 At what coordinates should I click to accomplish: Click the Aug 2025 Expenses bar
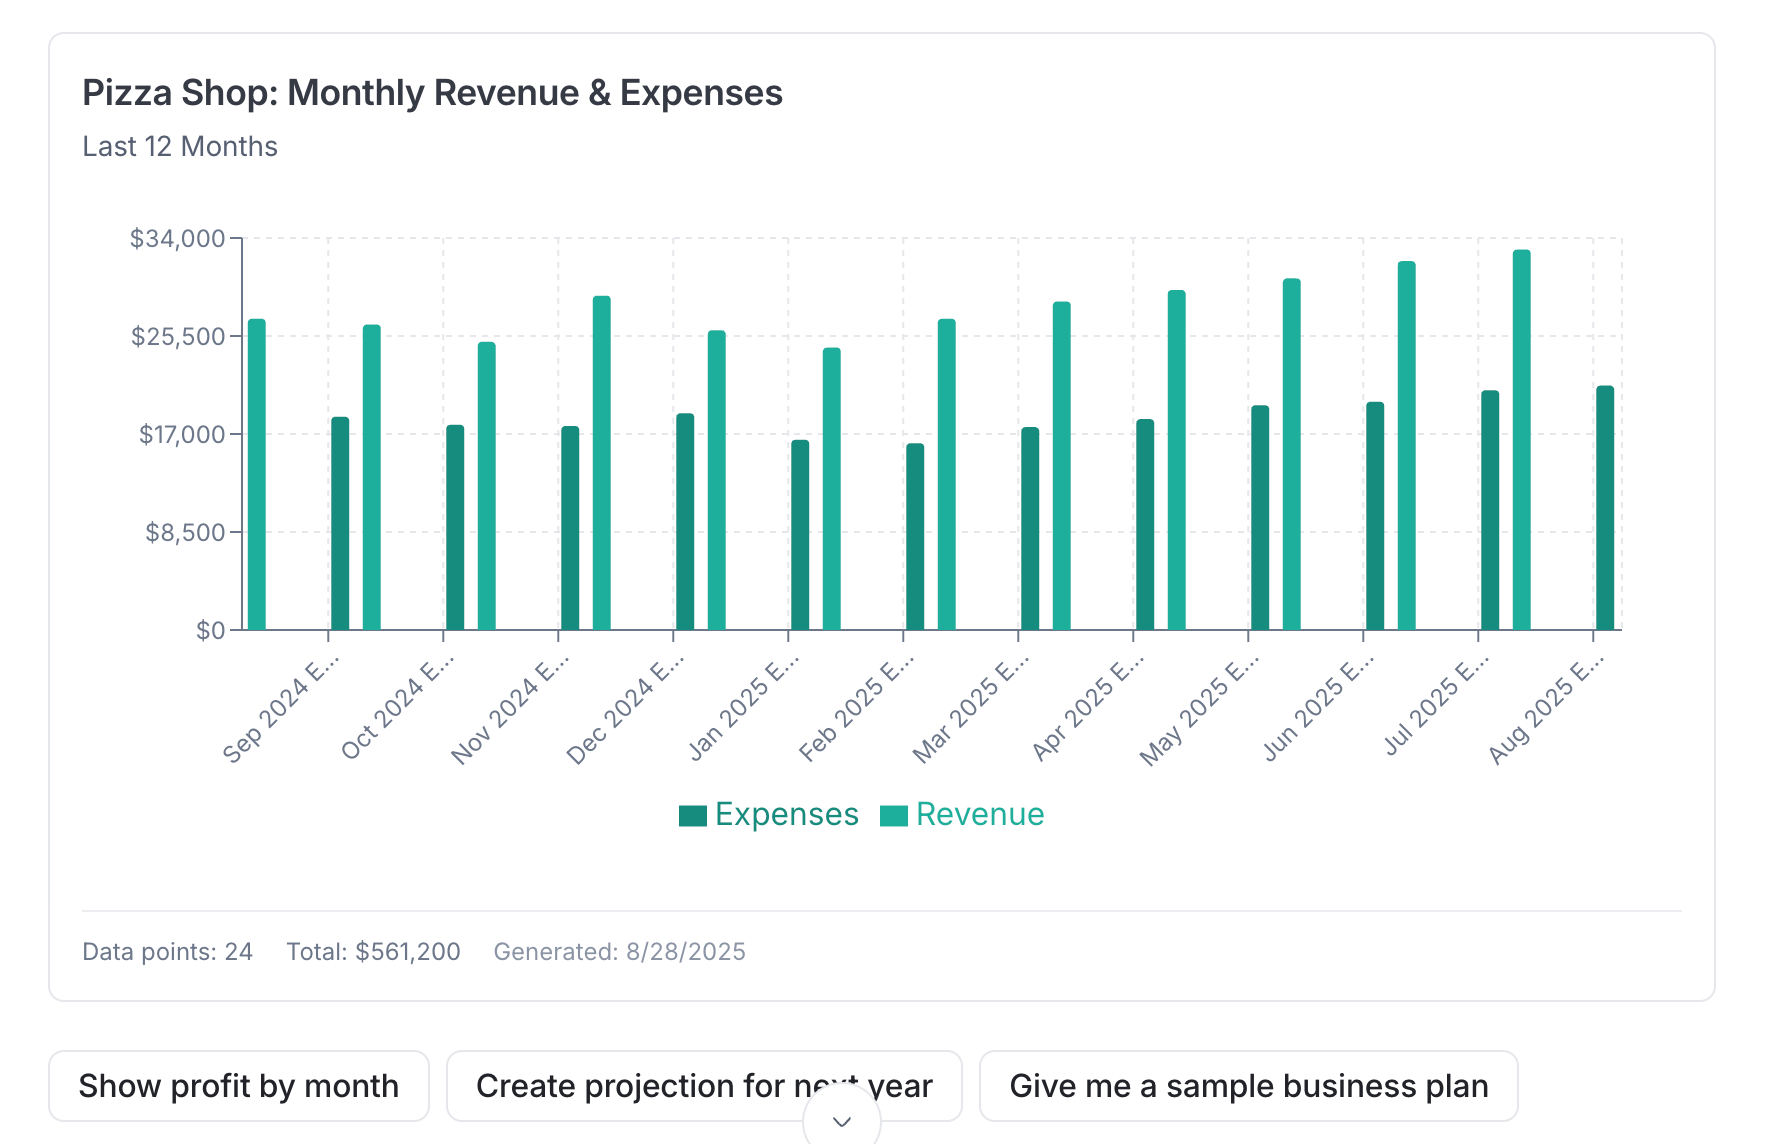1605,508
